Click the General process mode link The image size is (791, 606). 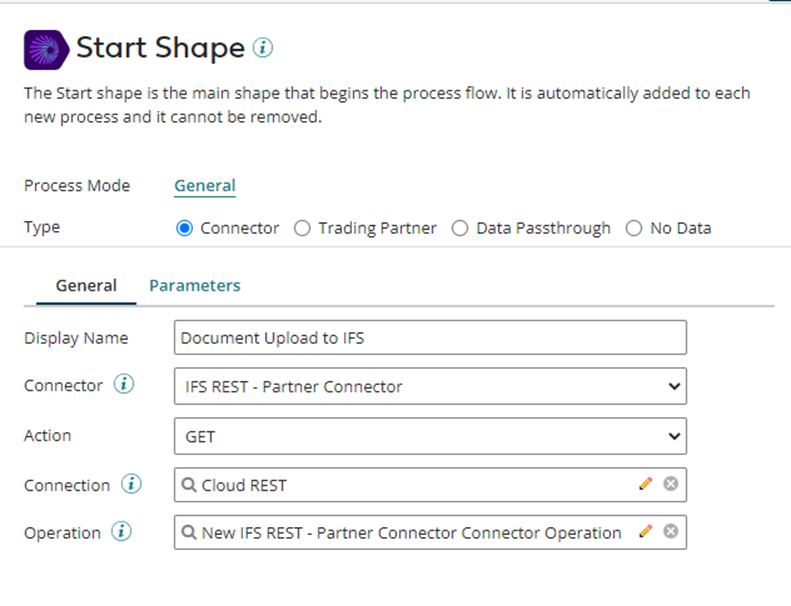tap(205, 186)
